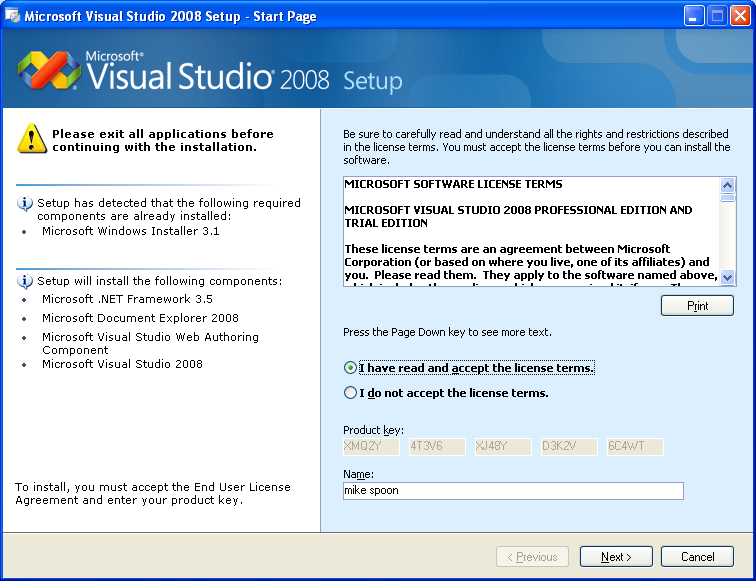
Task: Click 'Microsoft Visual Studio Web Authoring Component'
Action: point(150,343)
